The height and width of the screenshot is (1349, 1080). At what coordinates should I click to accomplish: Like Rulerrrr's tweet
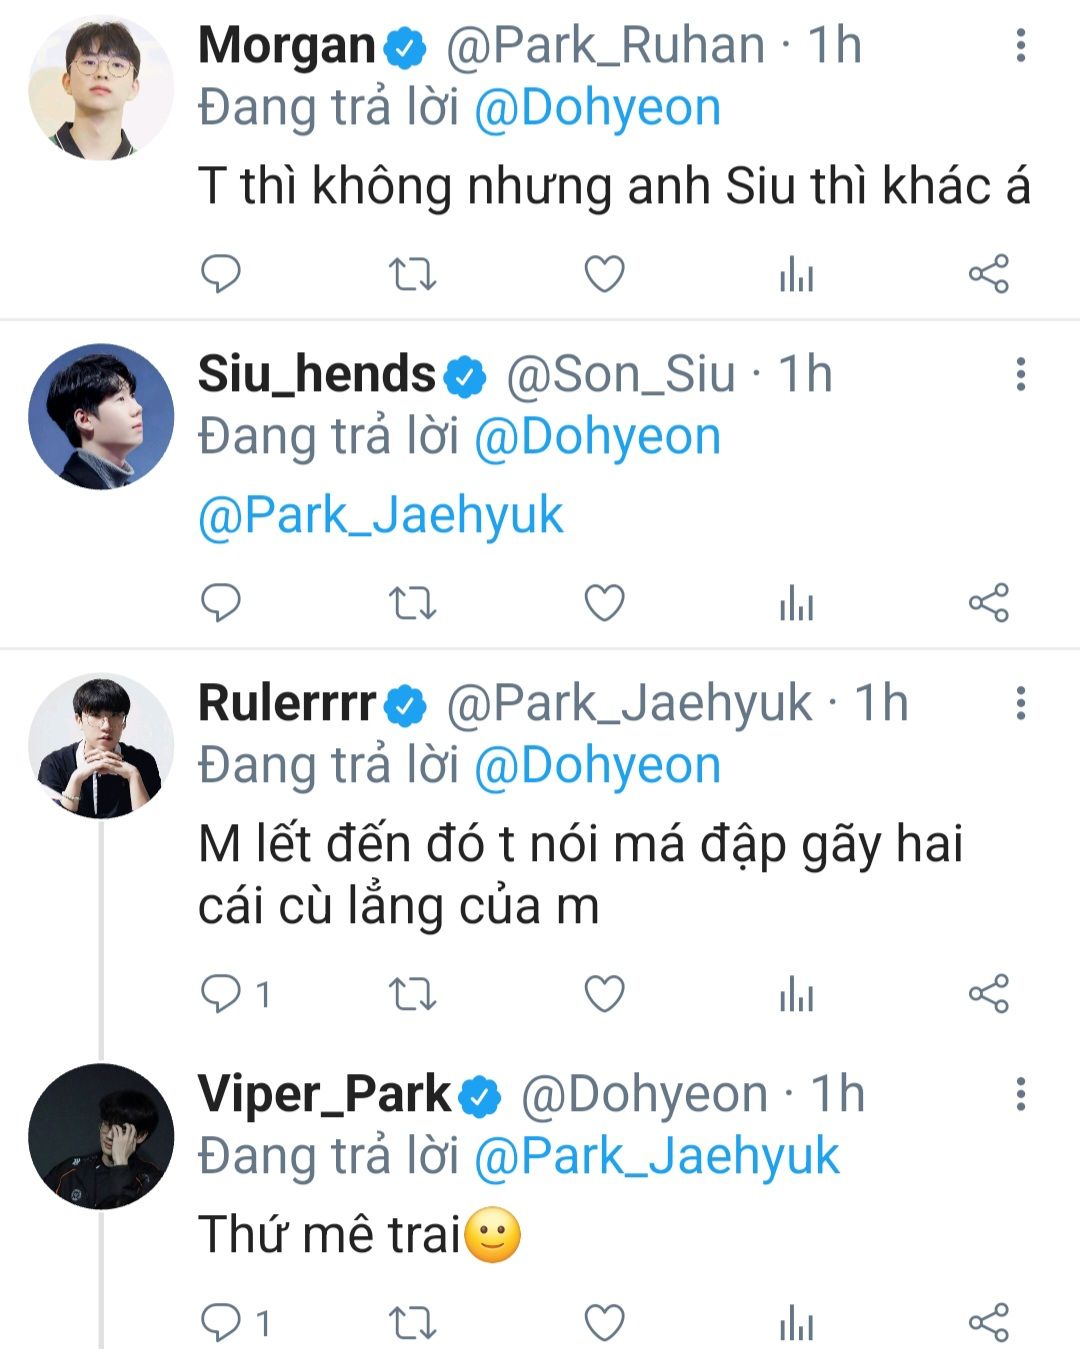point(604,993)
